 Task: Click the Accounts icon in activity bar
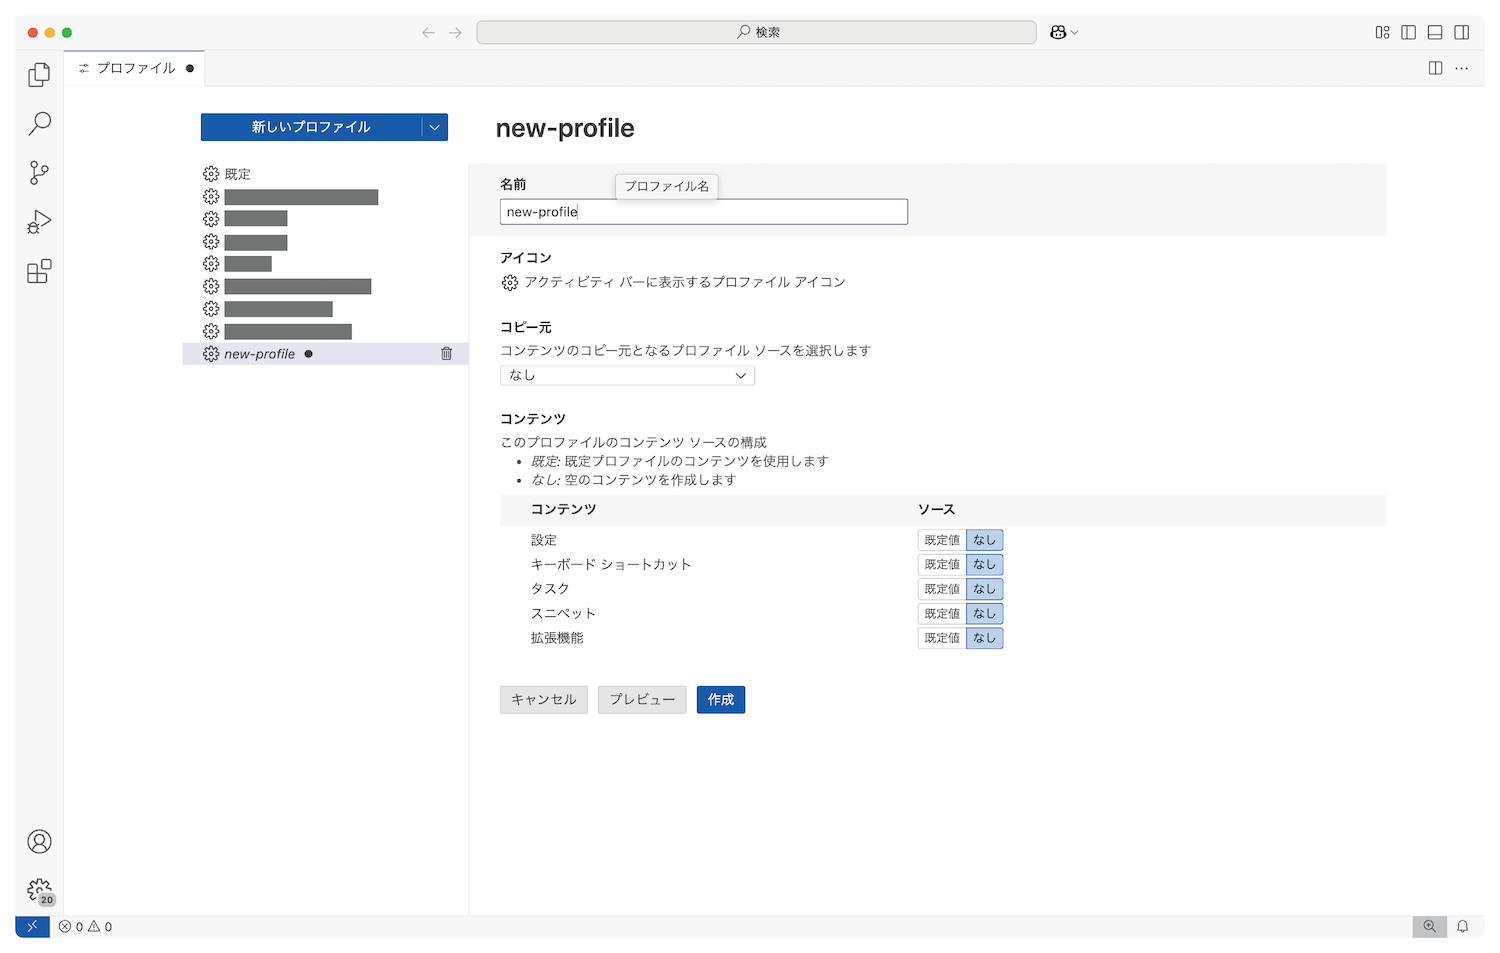pos(39,842)
